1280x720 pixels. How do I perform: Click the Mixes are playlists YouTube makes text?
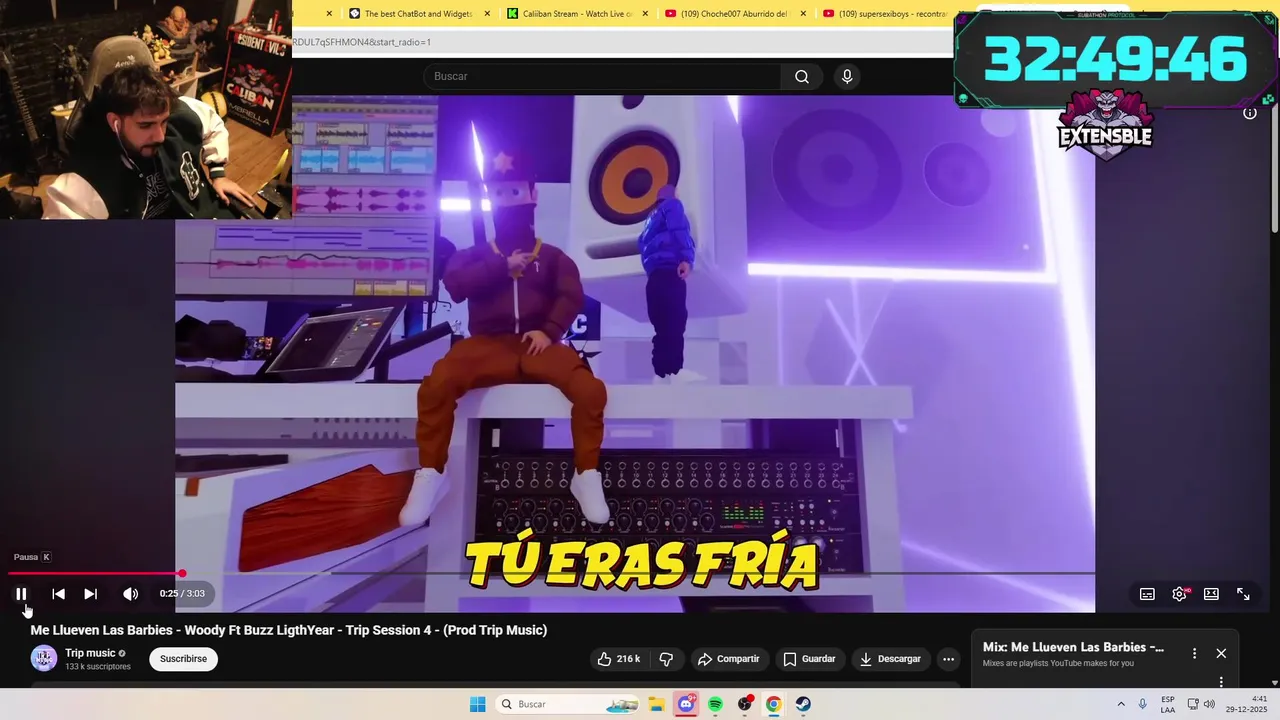[1058, 663]
